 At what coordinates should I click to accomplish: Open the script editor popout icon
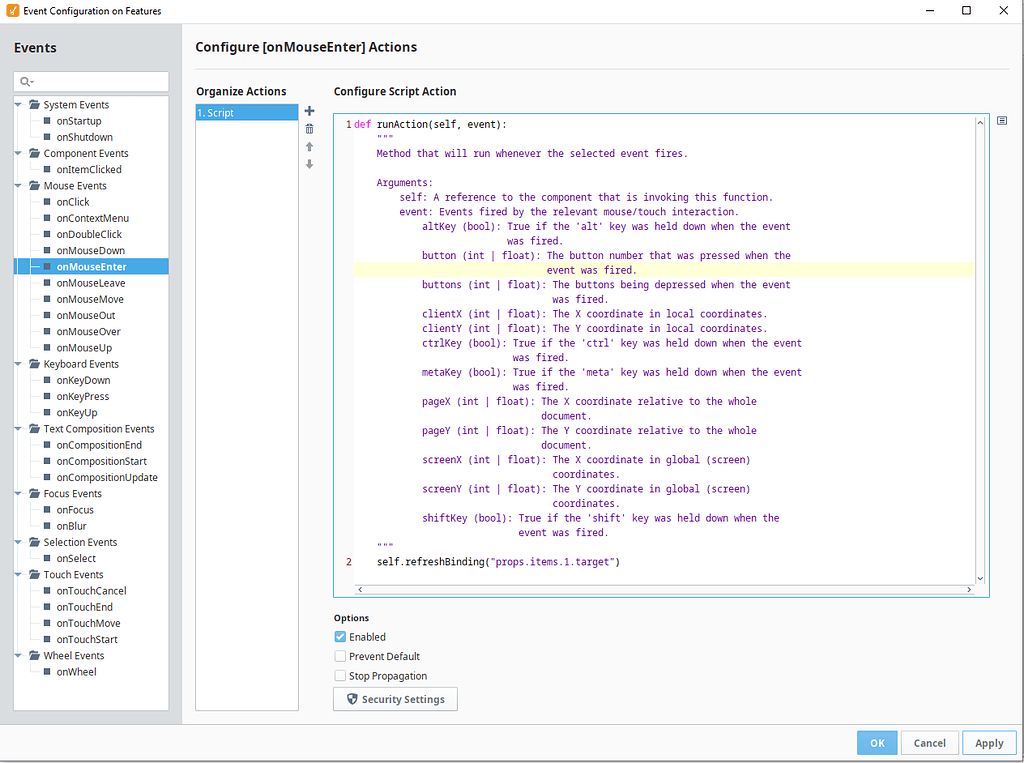pos(1002,119)
